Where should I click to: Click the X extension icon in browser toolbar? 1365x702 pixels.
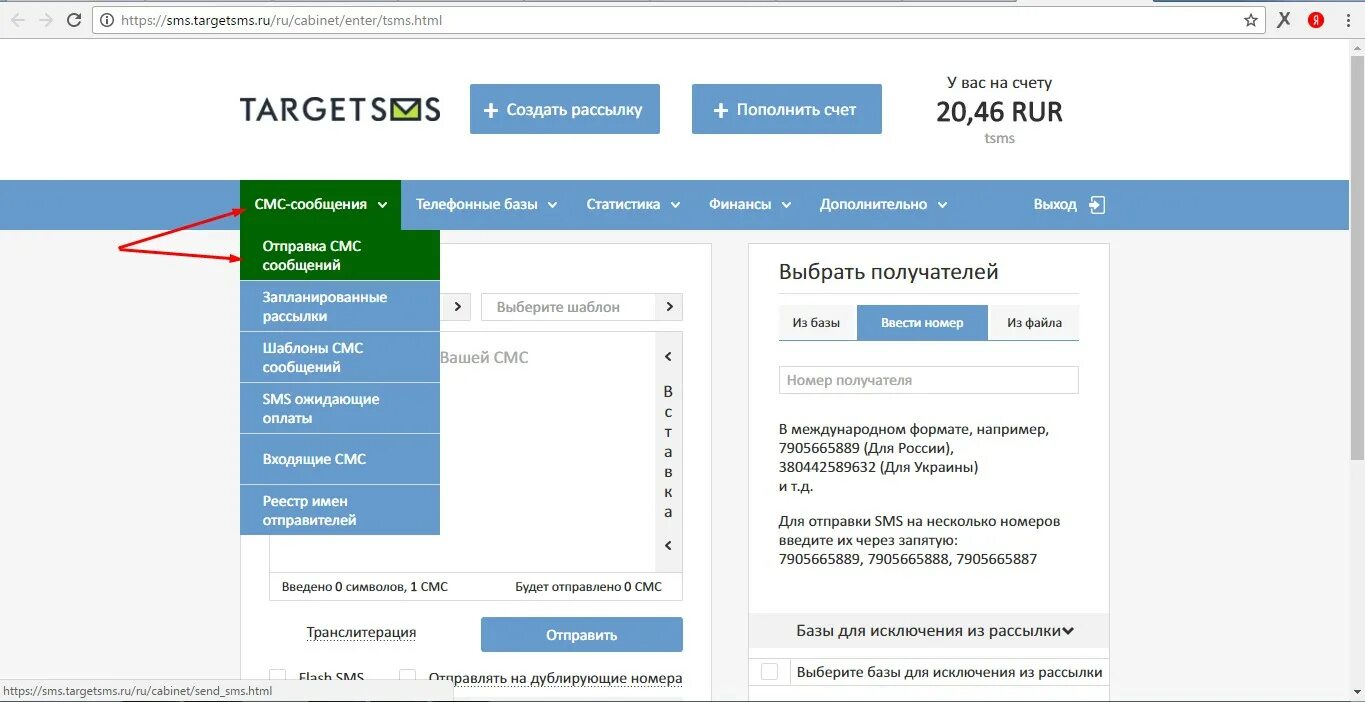[x=1284, y=20]
